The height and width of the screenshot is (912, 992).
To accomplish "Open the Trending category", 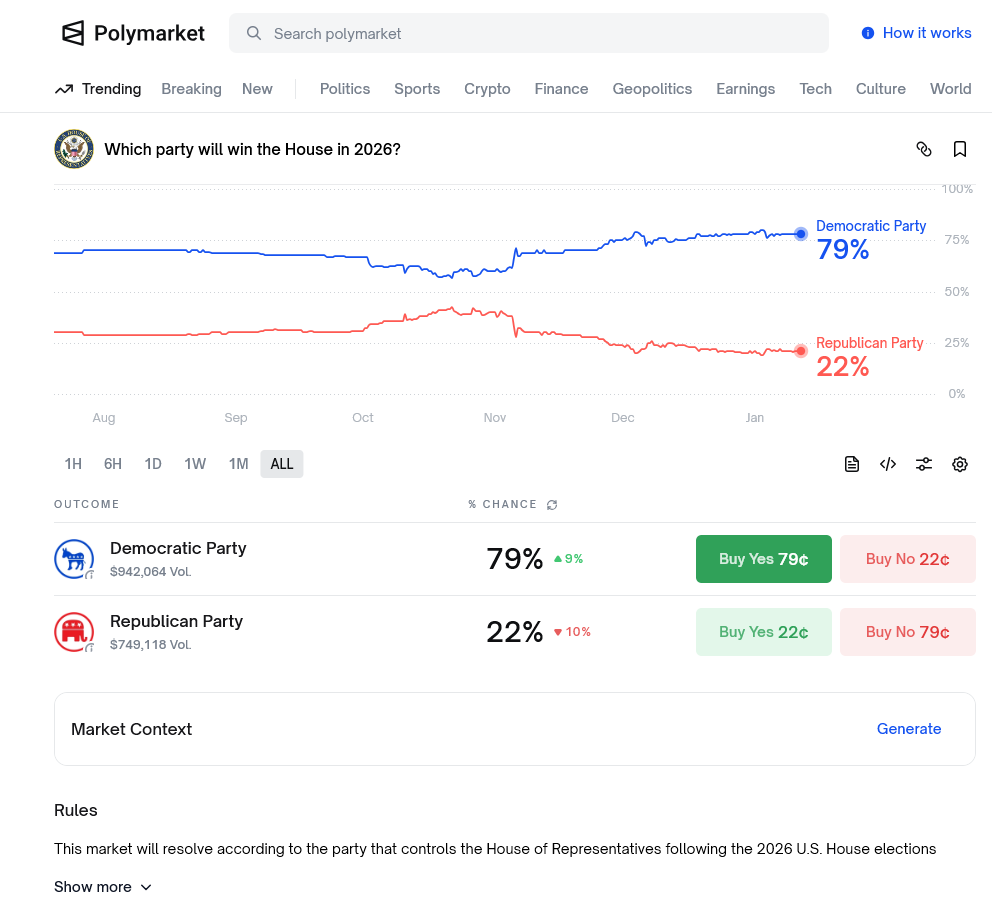I will pos(98,89).
